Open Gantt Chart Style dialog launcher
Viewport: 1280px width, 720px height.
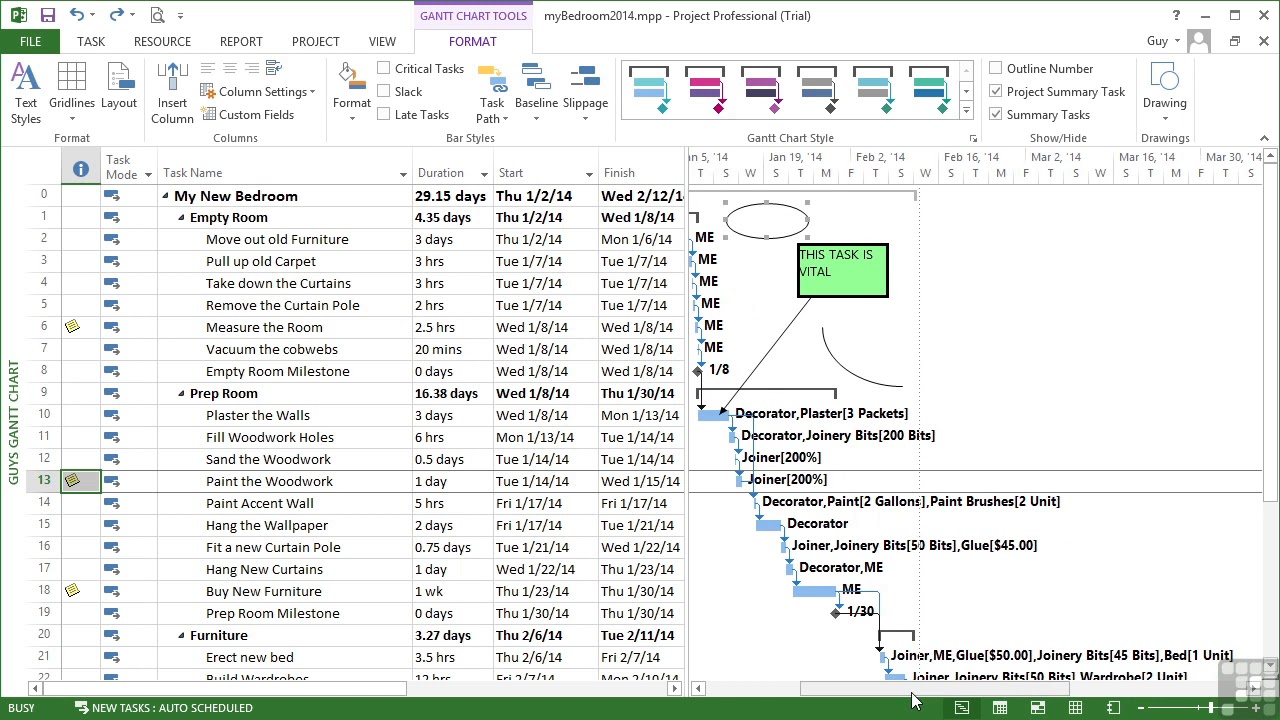point(972,138)
